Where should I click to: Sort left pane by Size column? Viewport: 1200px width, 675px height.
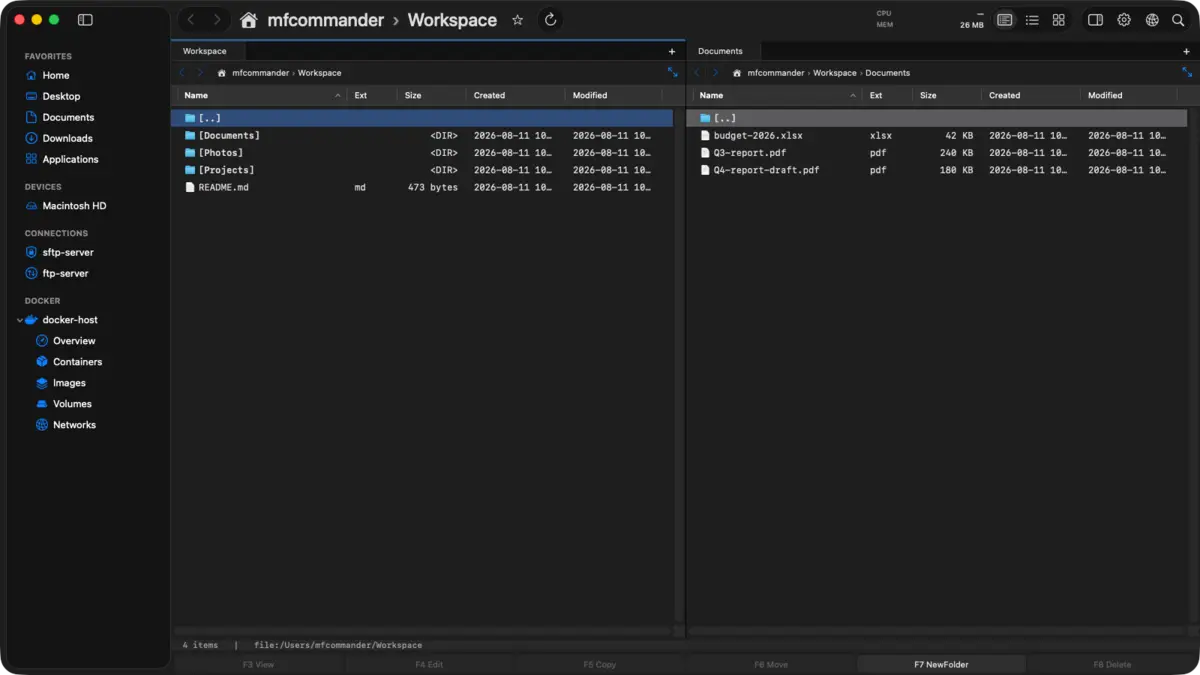pos(431,95)
